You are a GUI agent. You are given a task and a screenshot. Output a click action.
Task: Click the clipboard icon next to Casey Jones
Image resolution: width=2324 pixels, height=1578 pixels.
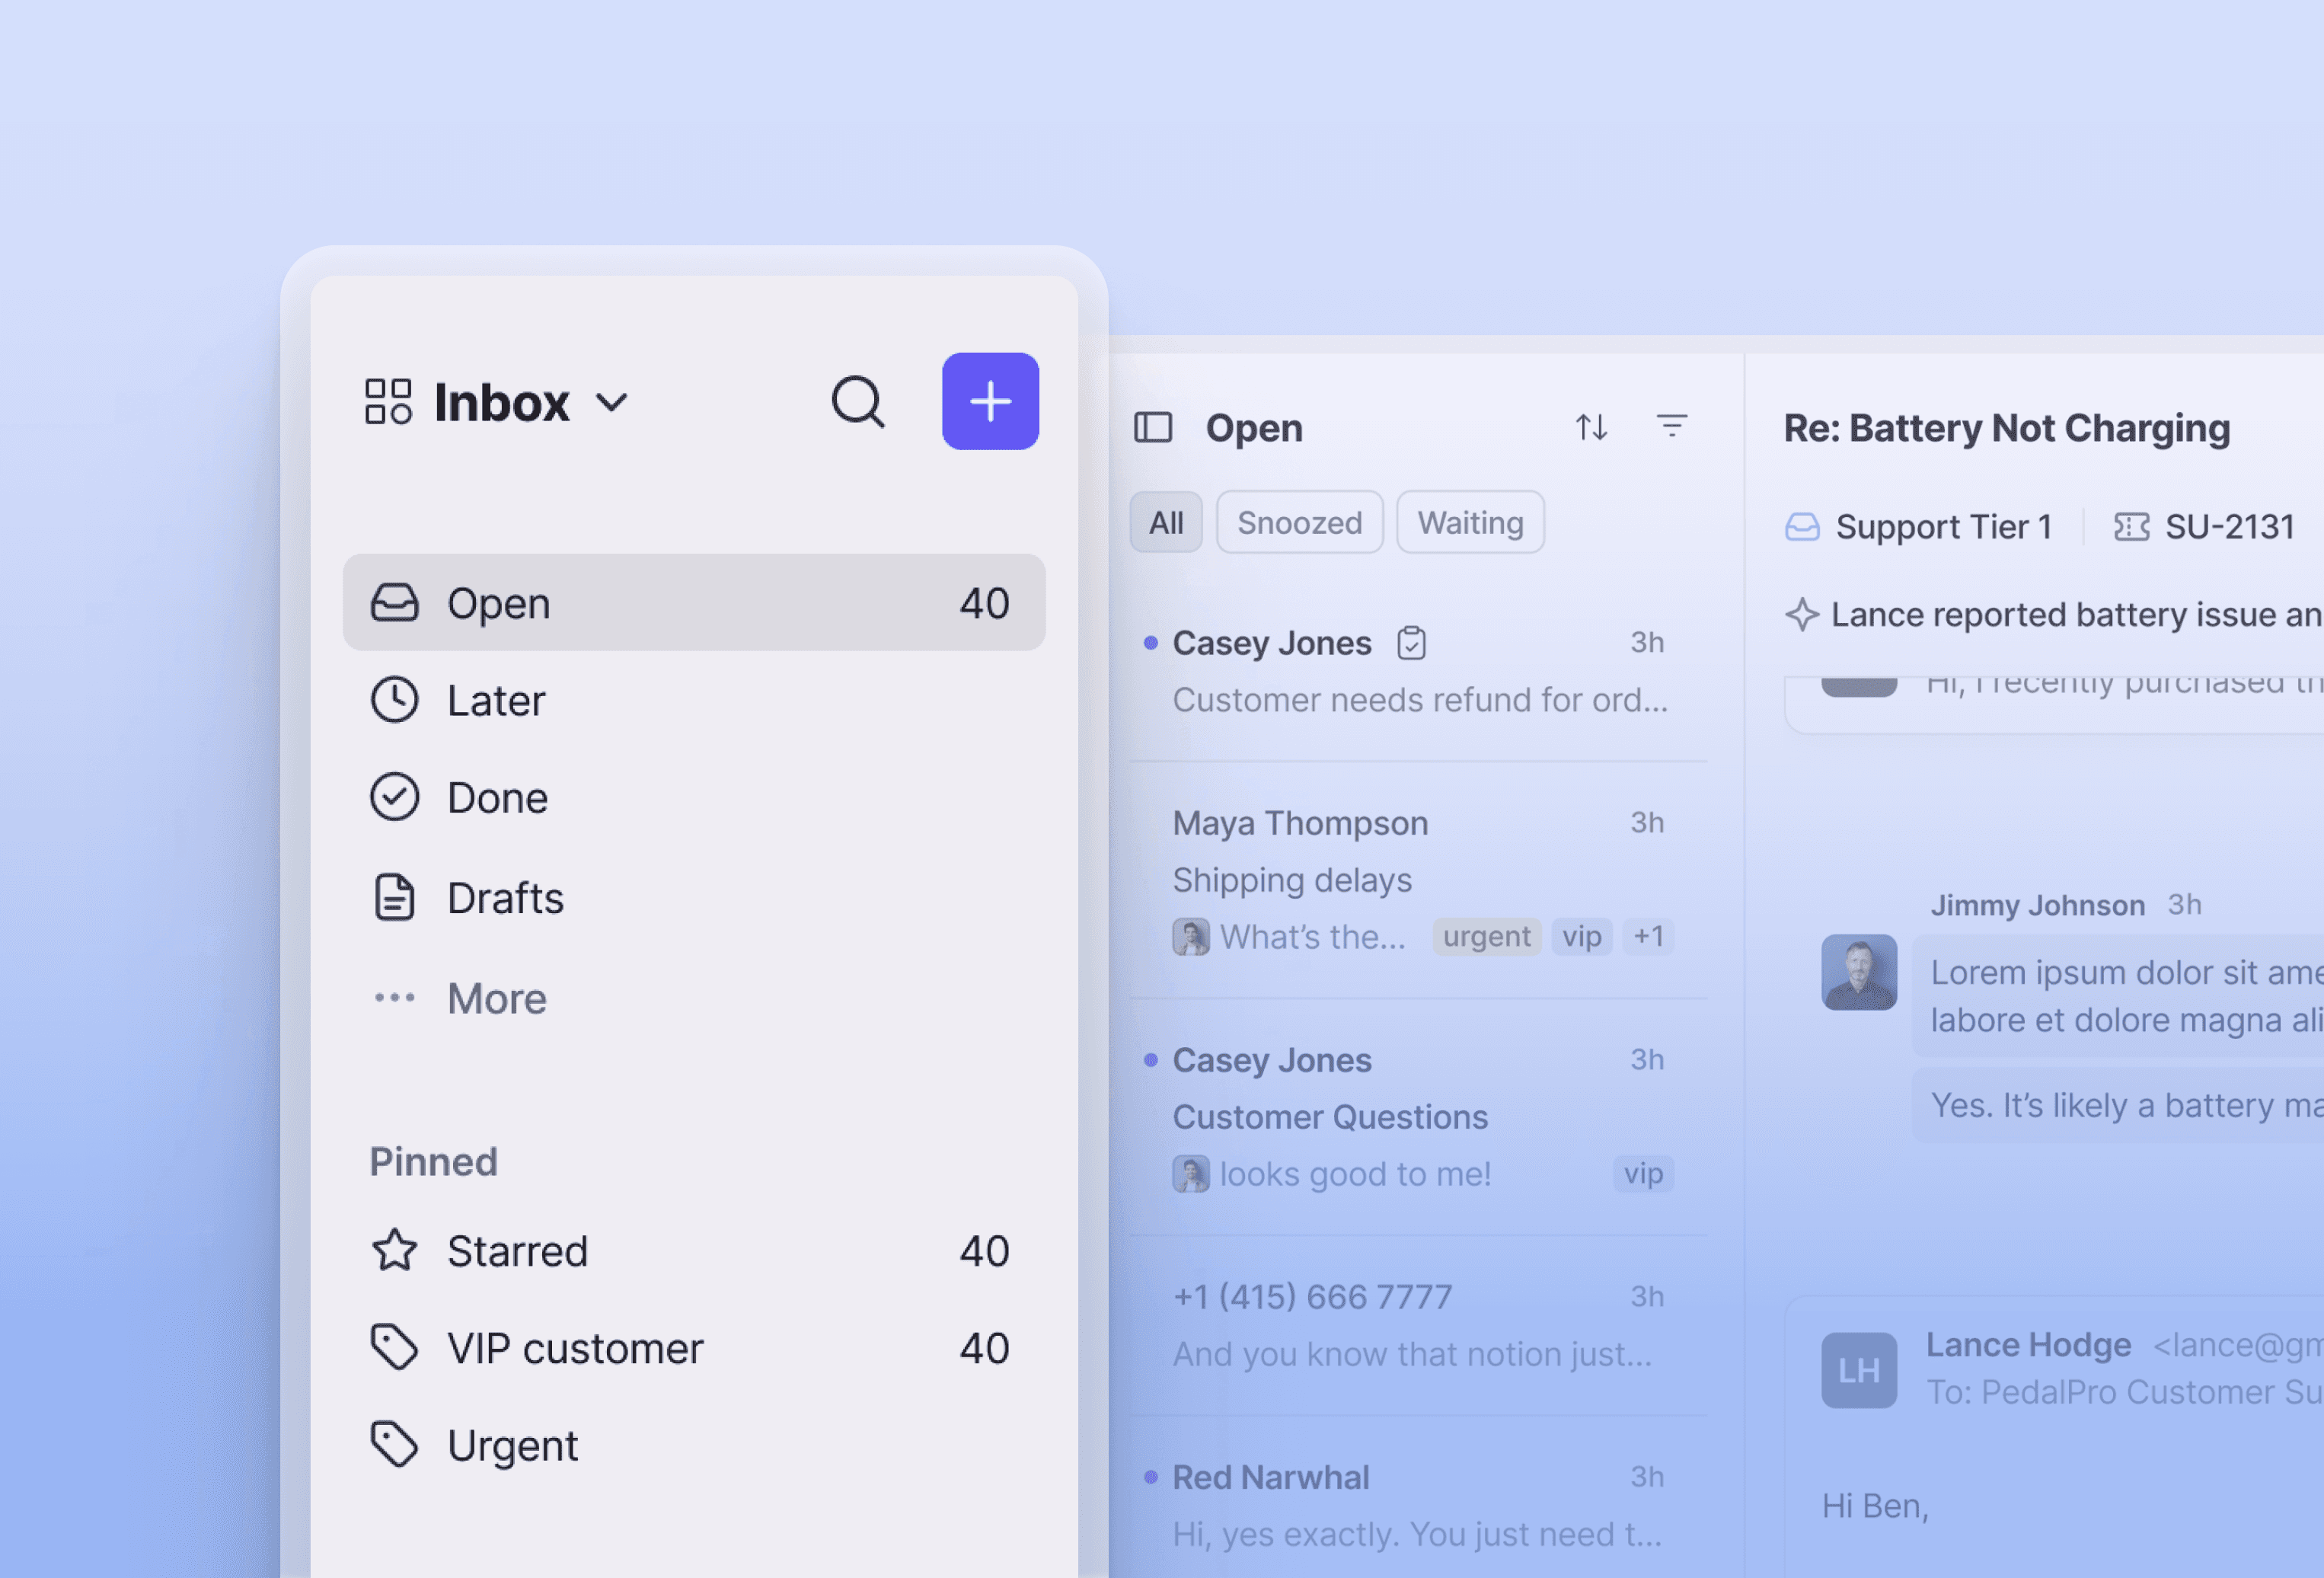(1411, 643)
